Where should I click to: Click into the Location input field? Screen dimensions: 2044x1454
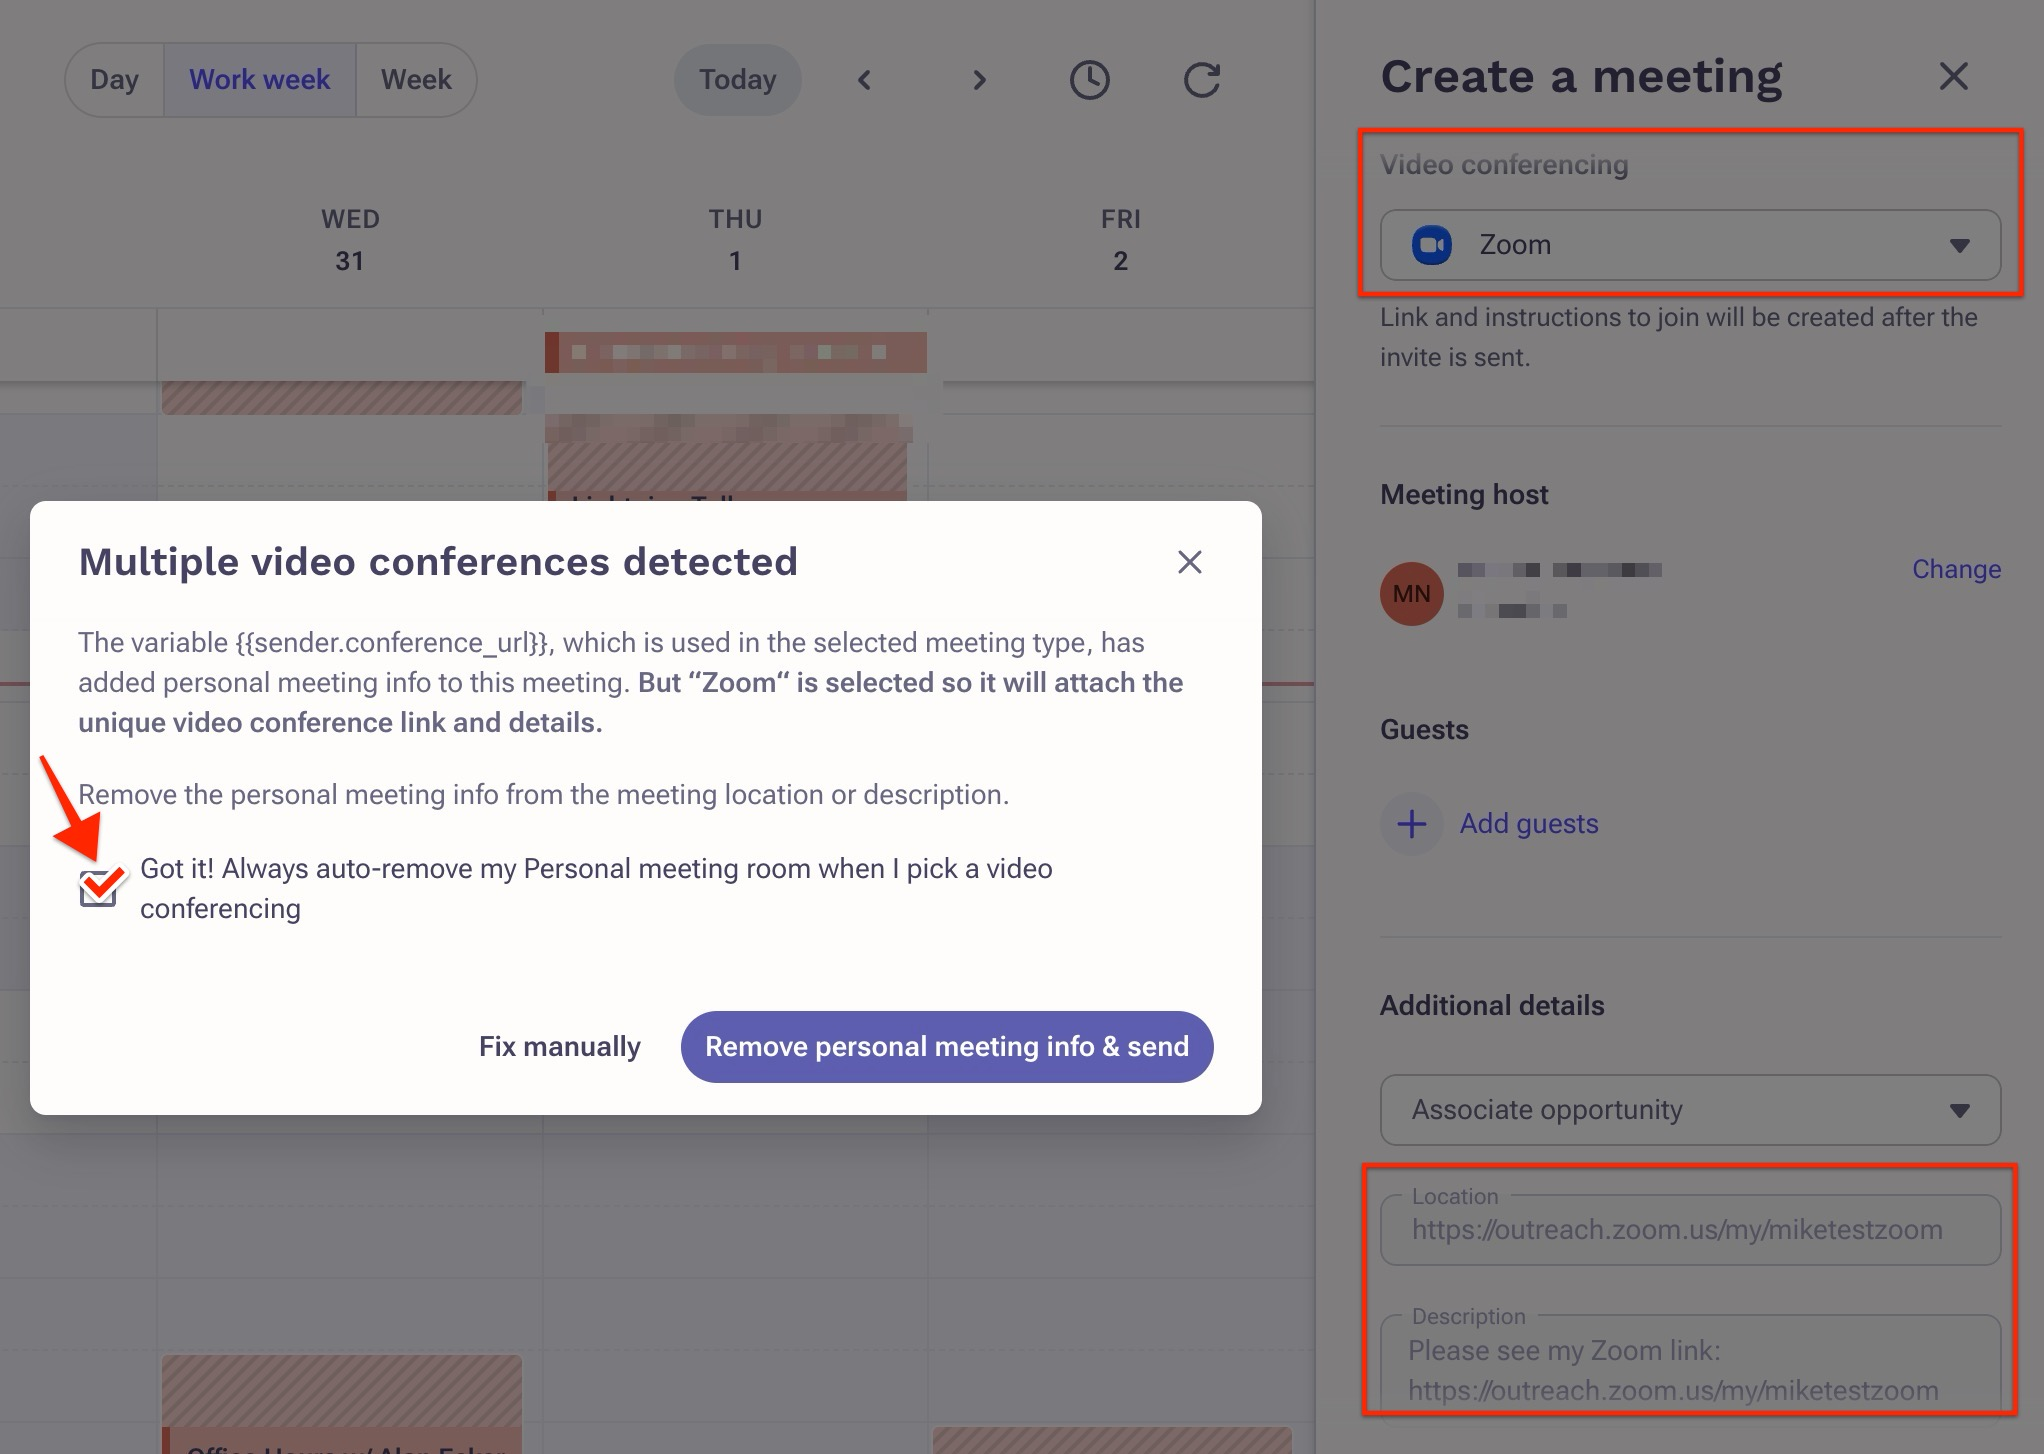[x=1689, y=1230]
